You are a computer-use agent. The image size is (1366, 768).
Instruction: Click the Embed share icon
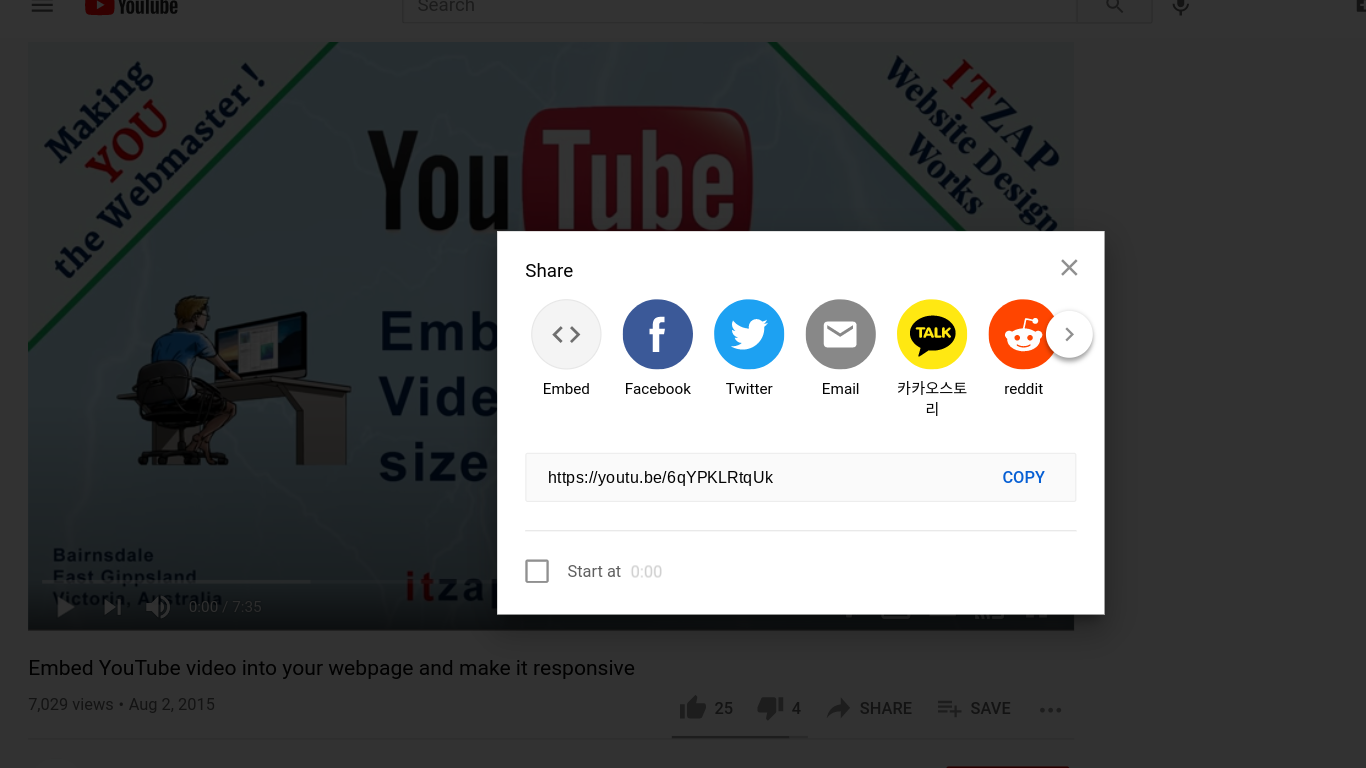[x=566, y=335]
